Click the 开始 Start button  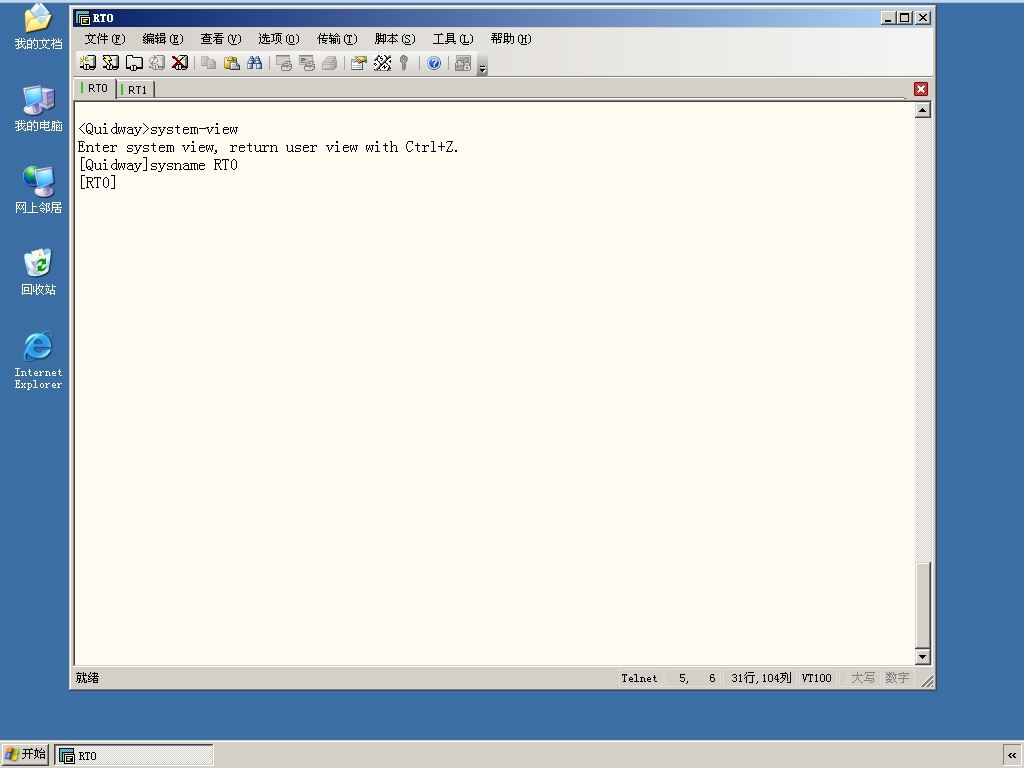tap(25, 754)
